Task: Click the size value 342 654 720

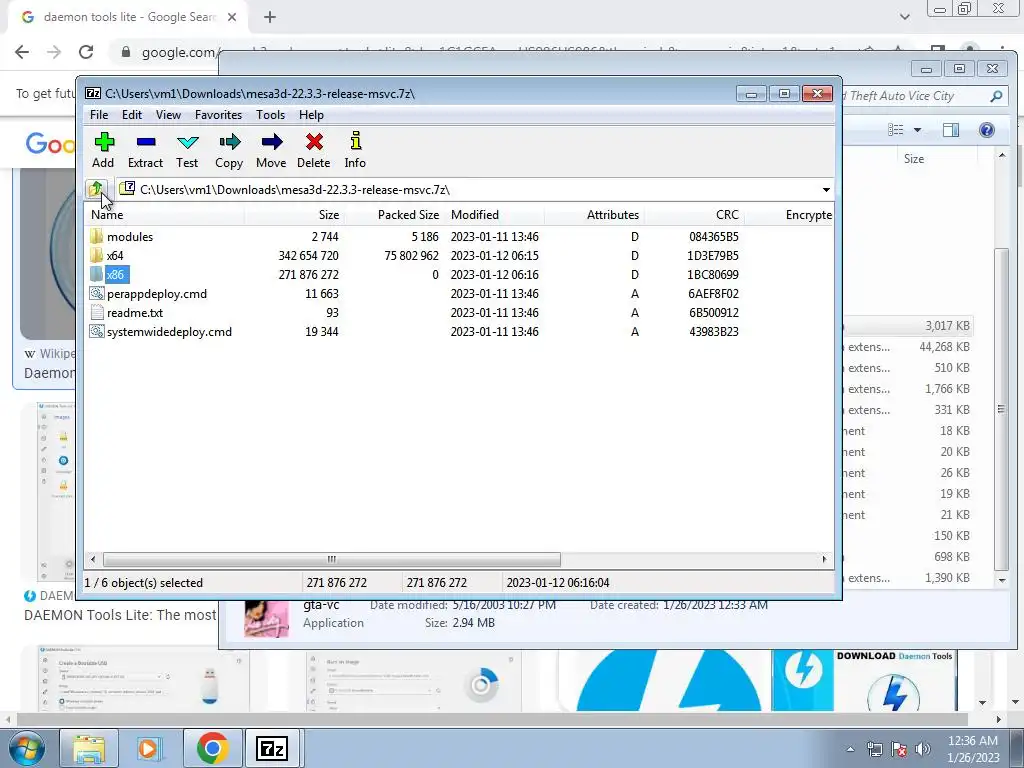Action: click(308, 255)
